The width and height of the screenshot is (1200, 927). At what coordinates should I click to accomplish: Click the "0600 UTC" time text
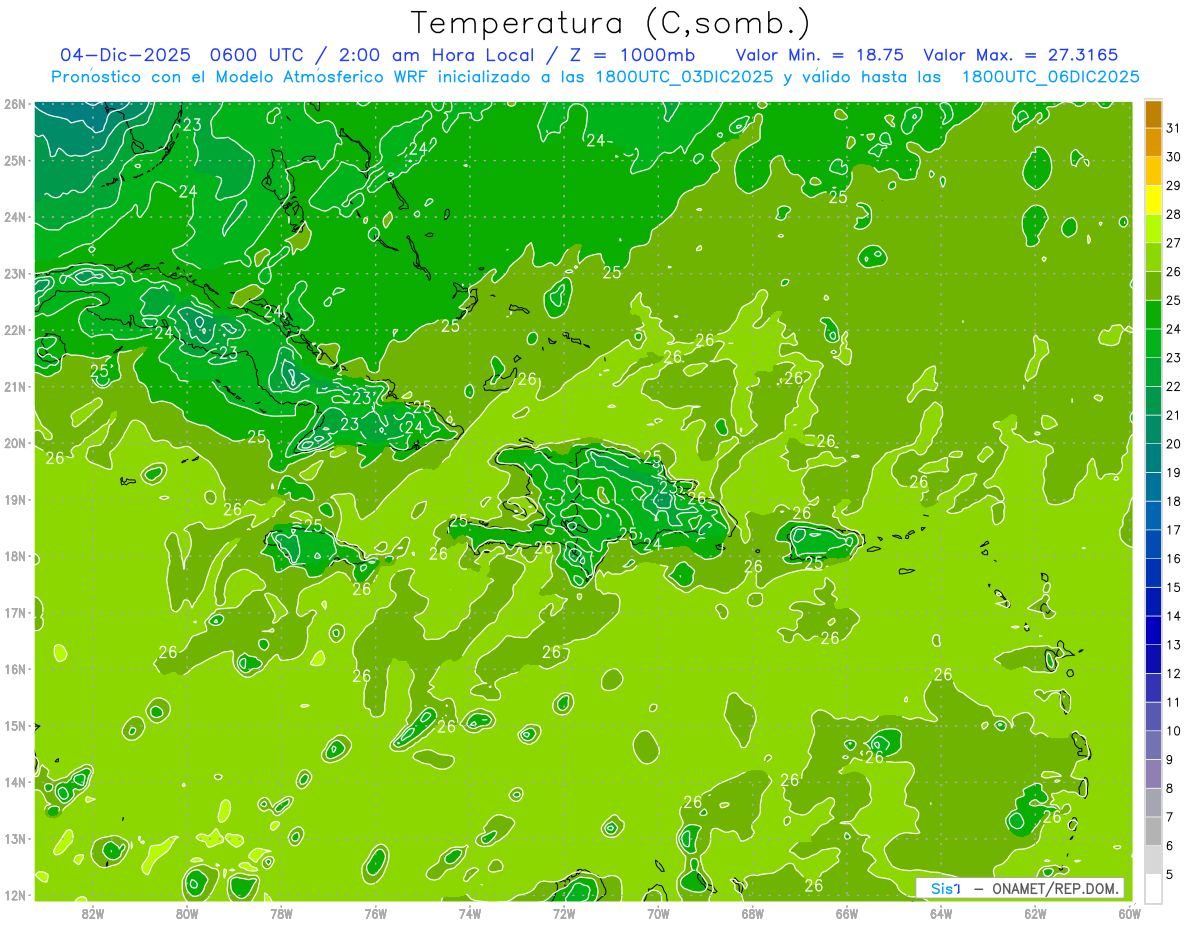(256, 55)
